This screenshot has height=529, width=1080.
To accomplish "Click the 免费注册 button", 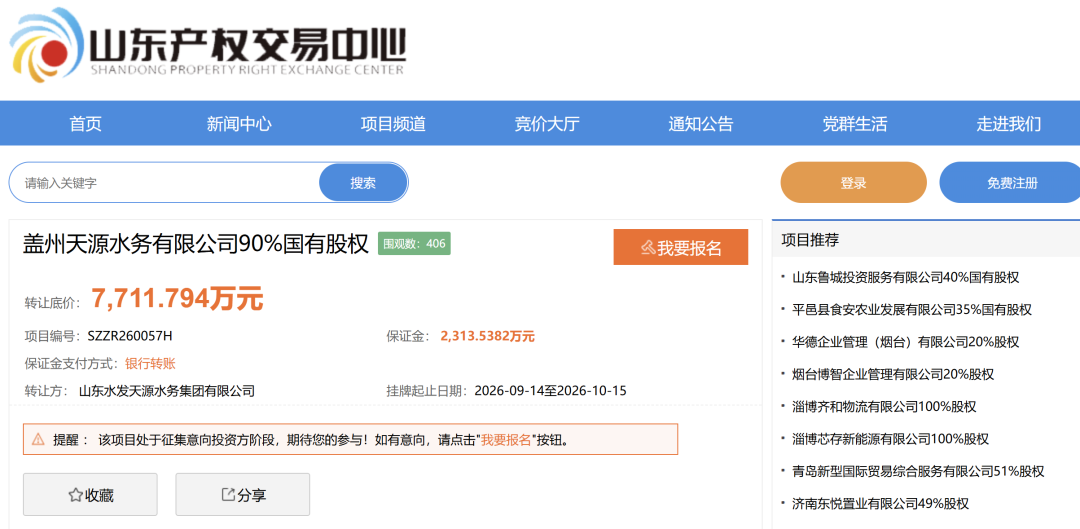I will (1011, 183).
